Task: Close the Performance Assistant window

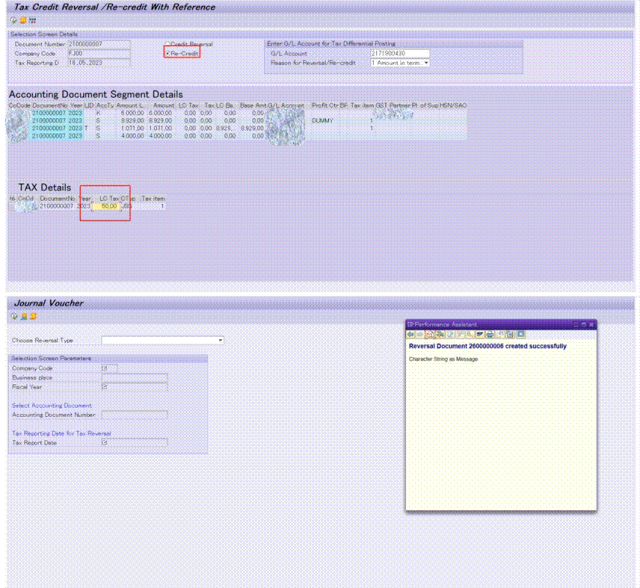Action: (x=591, y=325)
